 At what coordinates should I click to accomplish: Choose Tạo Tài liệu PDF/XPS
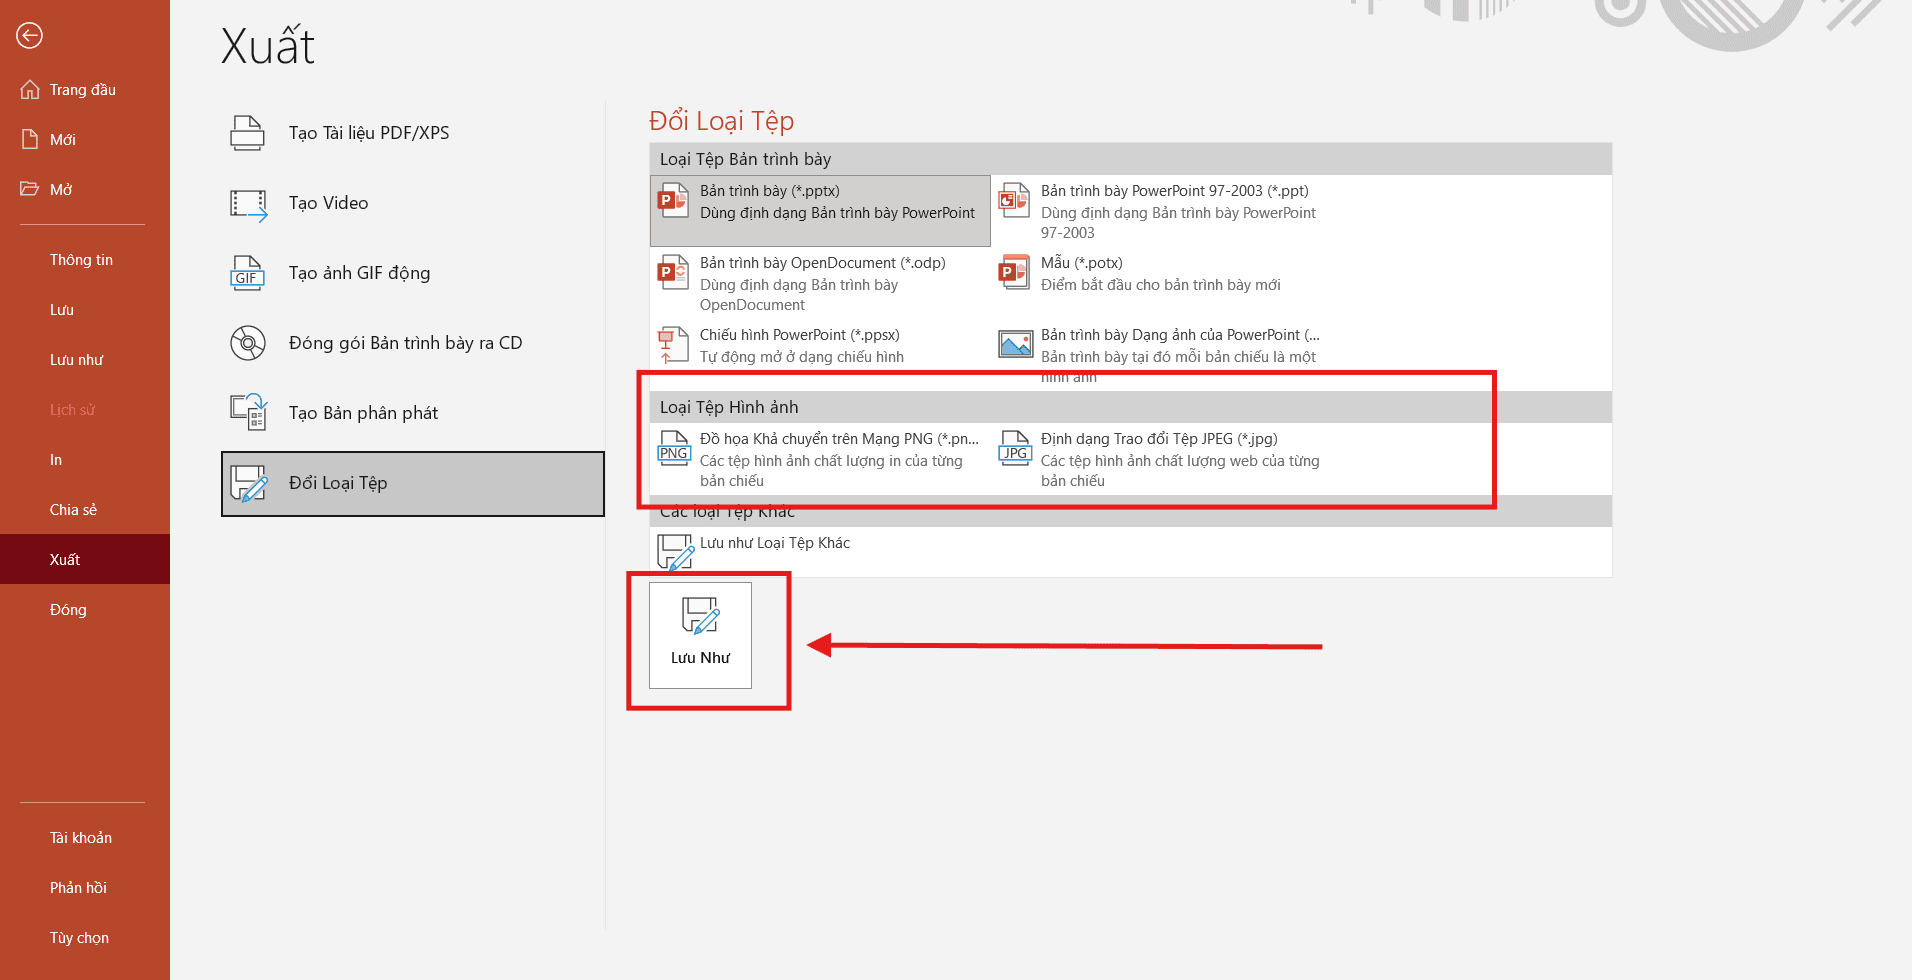(413, 133)
